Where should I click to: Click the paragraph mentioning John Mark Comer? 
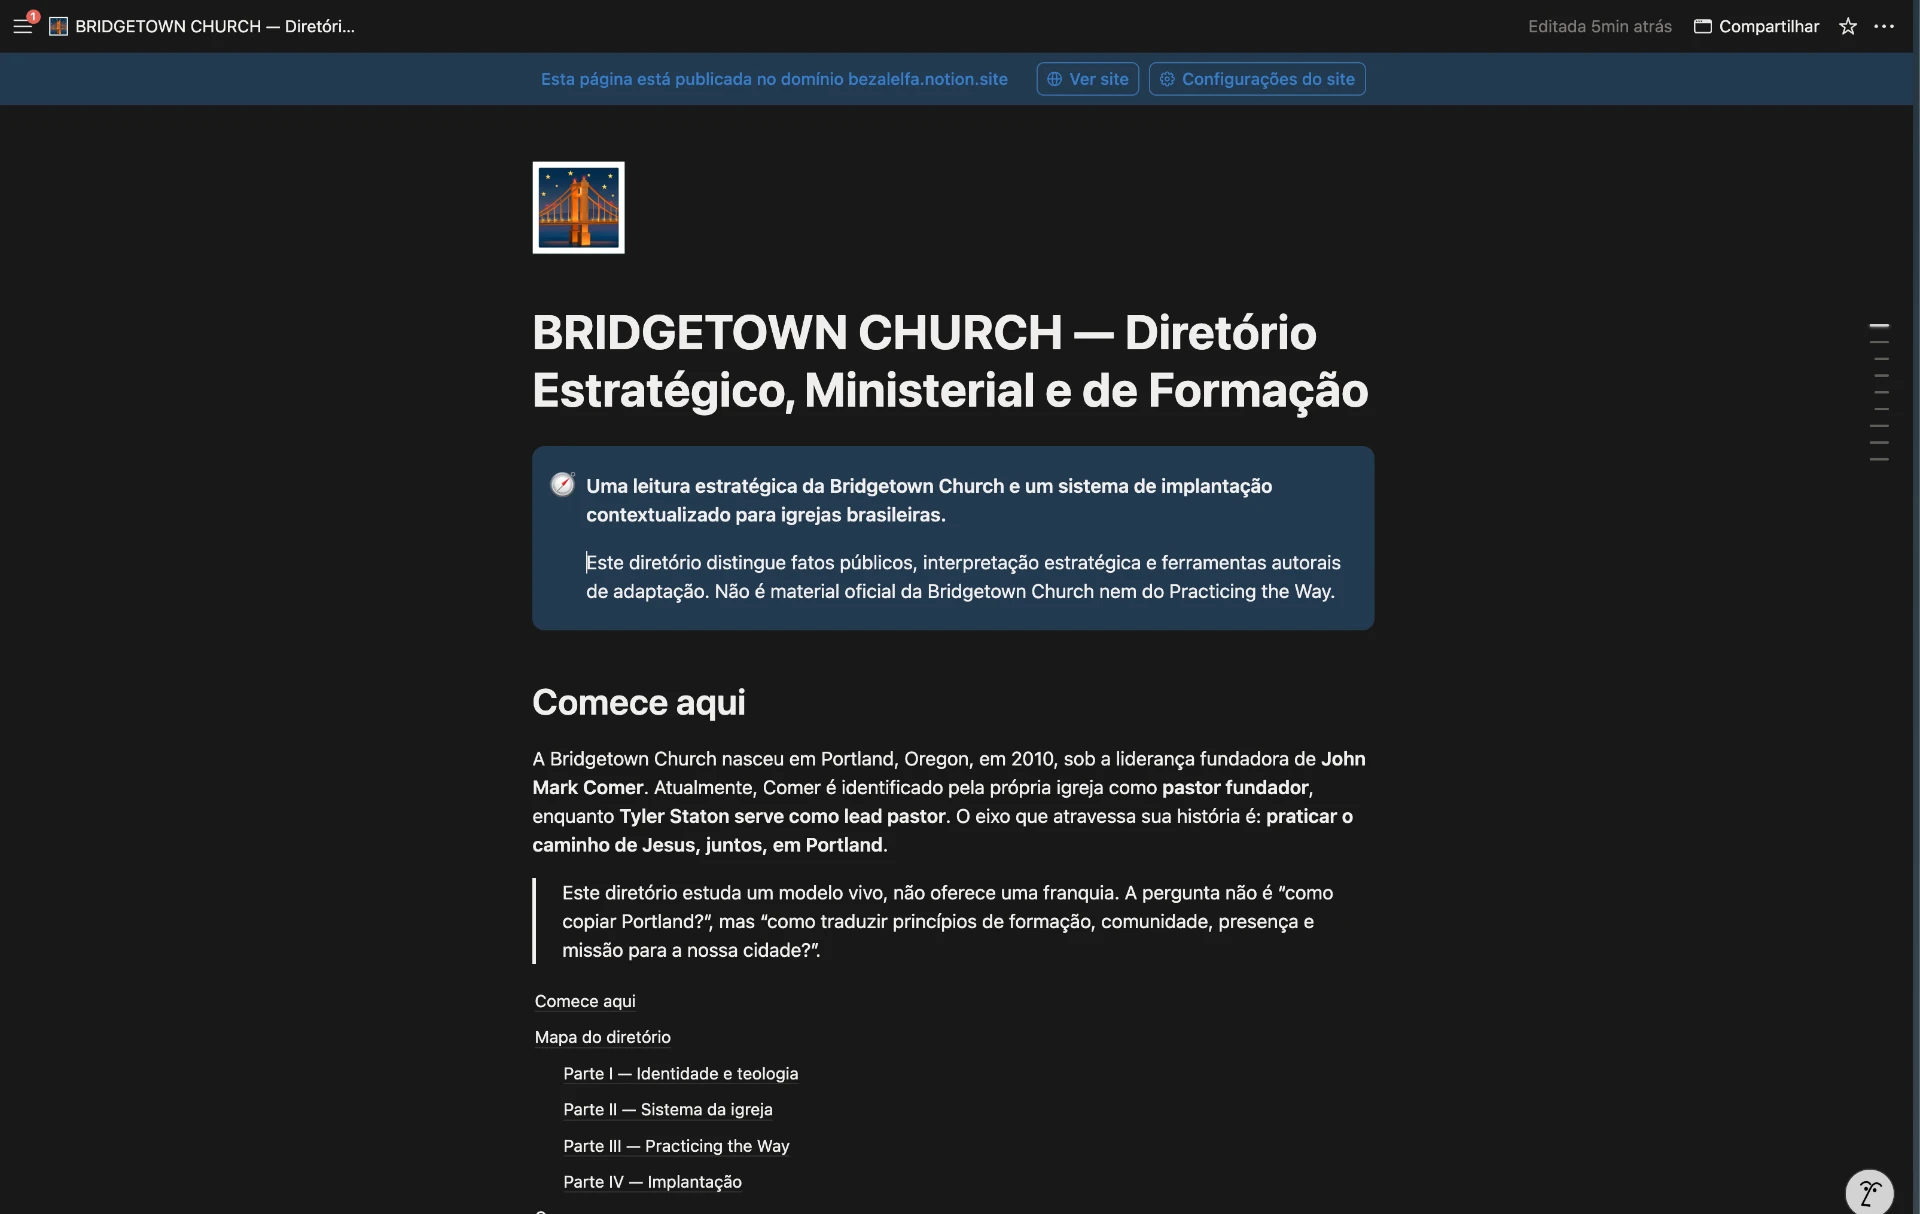[x=950, y=802]
